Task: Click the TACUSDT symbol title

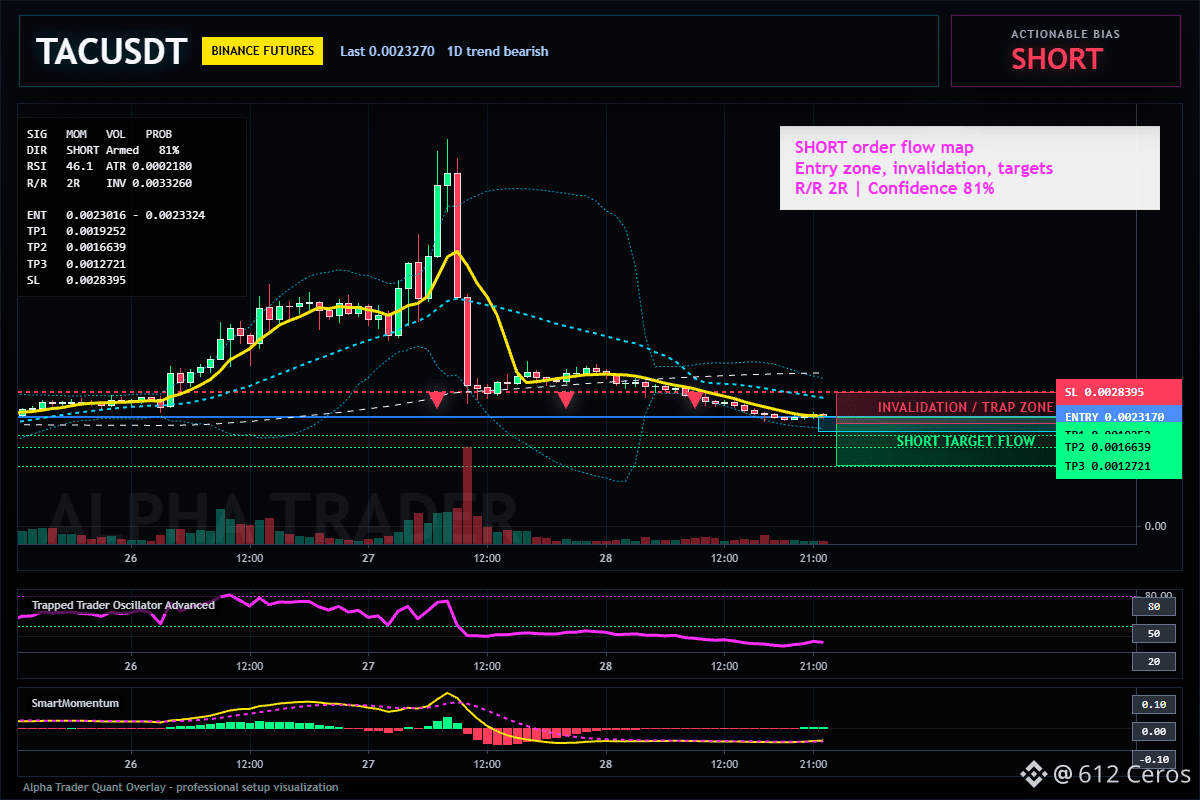Action: click(x=111, y=52)
